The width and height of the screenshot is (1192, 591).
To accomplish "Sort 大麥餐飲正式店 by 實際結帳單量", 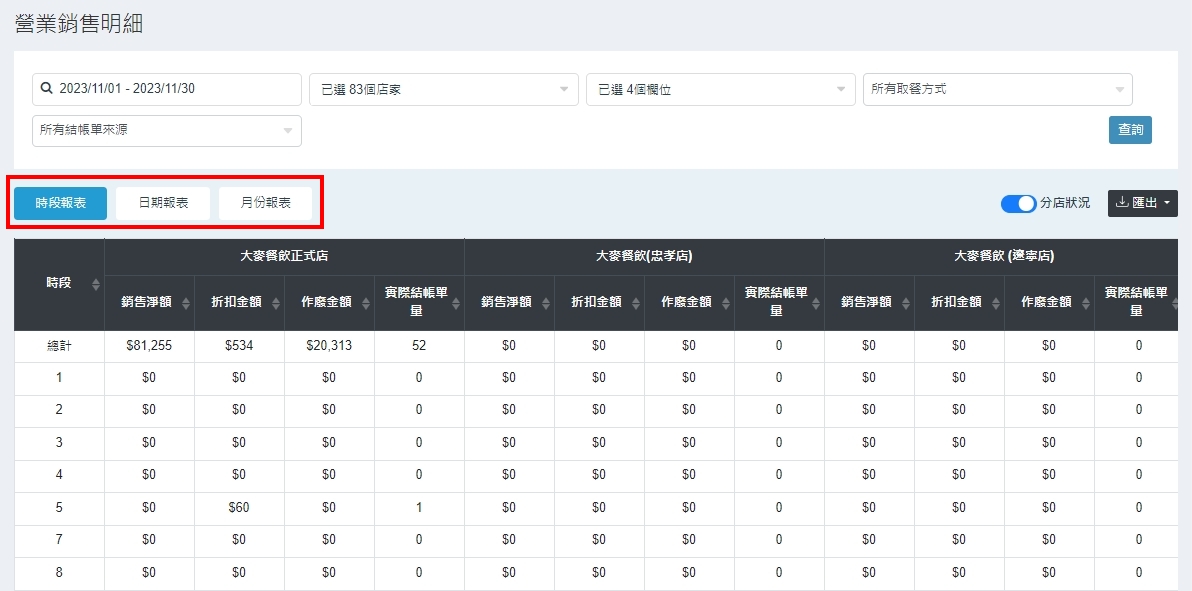I will (456, 303).
